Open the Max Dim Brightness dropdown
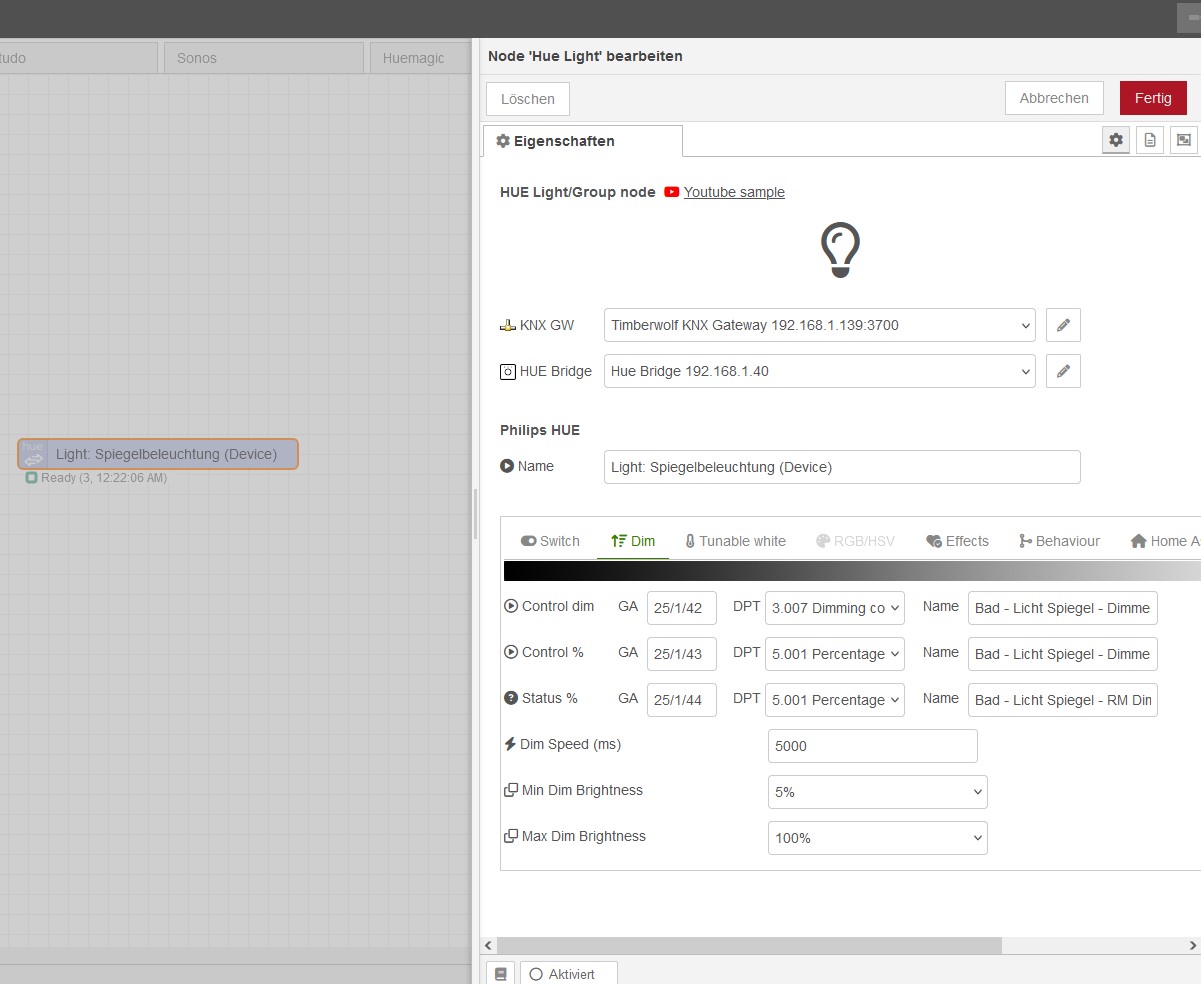Image resolution: width=1201 pixels, height=984 pixels. click(878, 838)
